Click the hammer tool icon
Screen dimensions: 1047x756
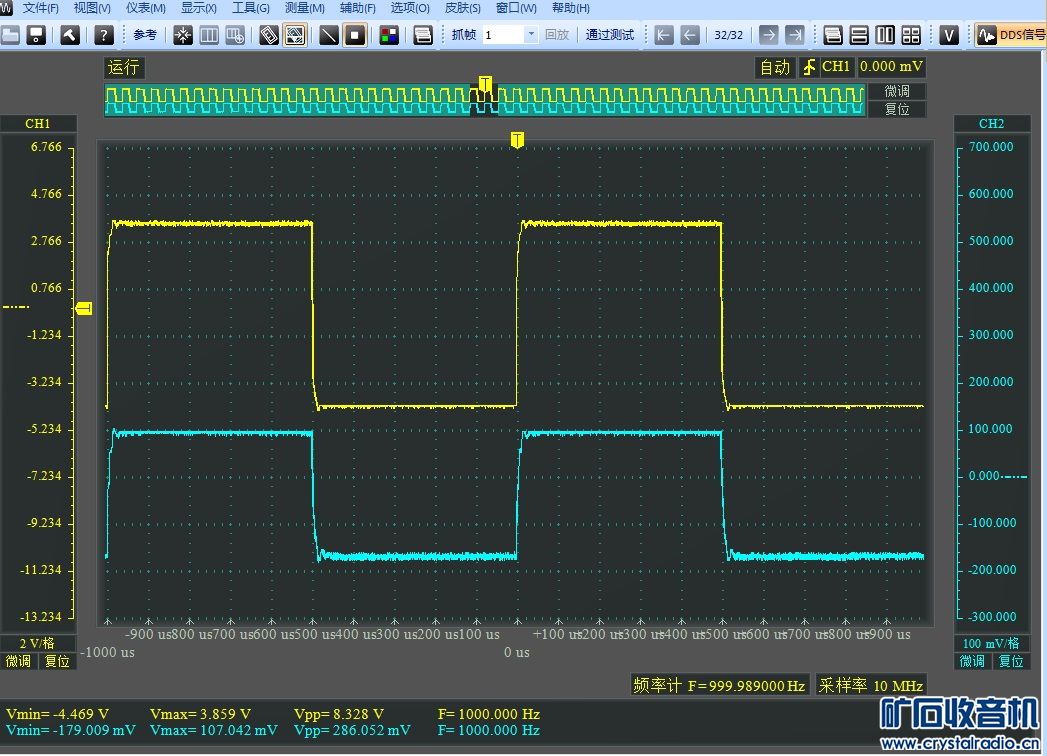tap(70, 35)
